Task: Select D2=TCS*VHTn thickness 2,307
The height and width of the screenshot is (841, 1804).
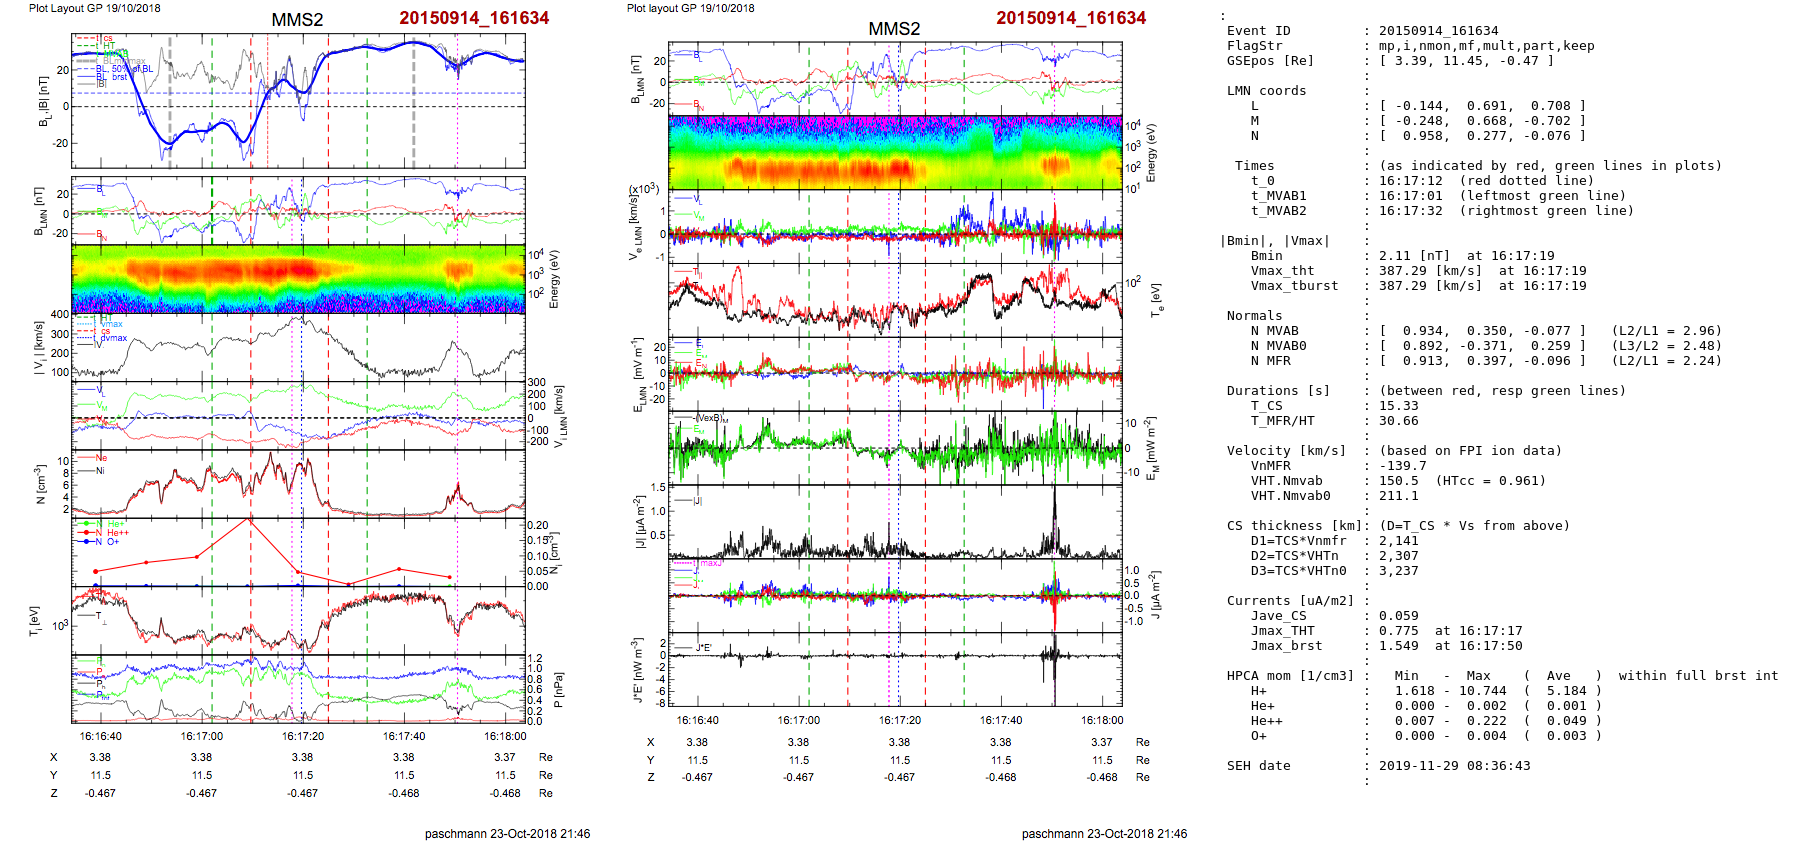Action: tap(1399, 556)
